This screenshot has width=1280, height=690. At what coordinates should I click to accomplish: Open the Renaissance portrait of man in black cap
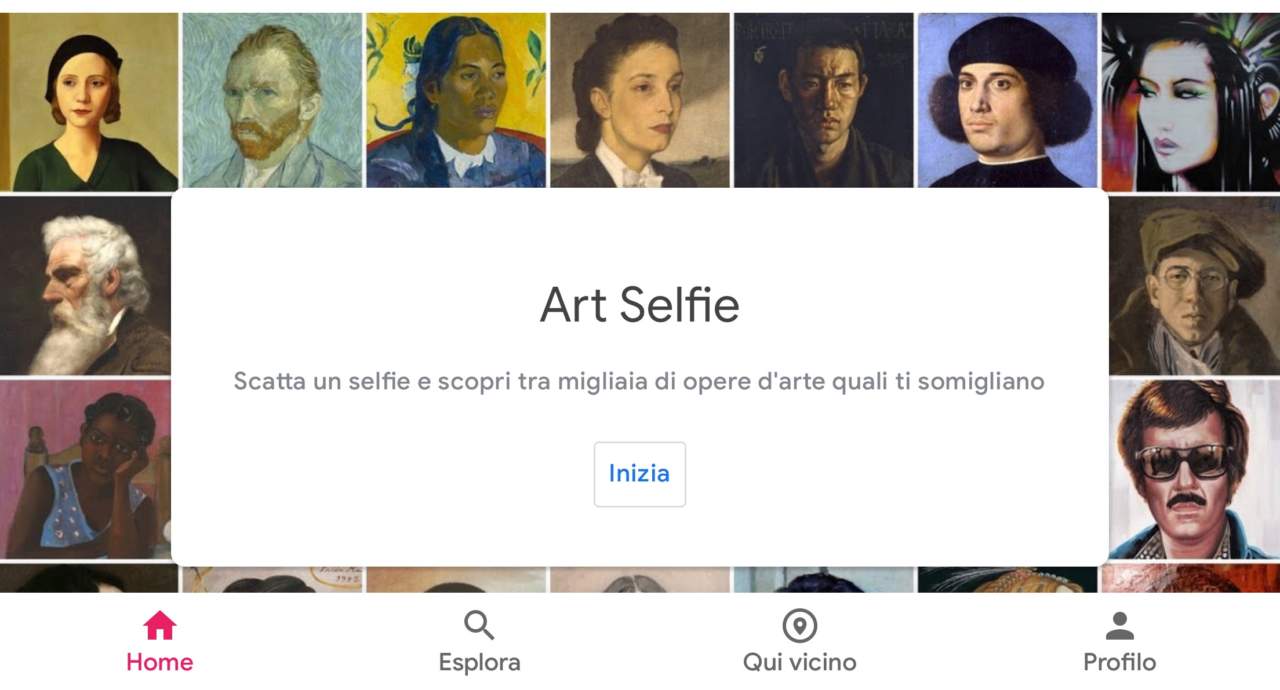click(x=1007, y=100)
